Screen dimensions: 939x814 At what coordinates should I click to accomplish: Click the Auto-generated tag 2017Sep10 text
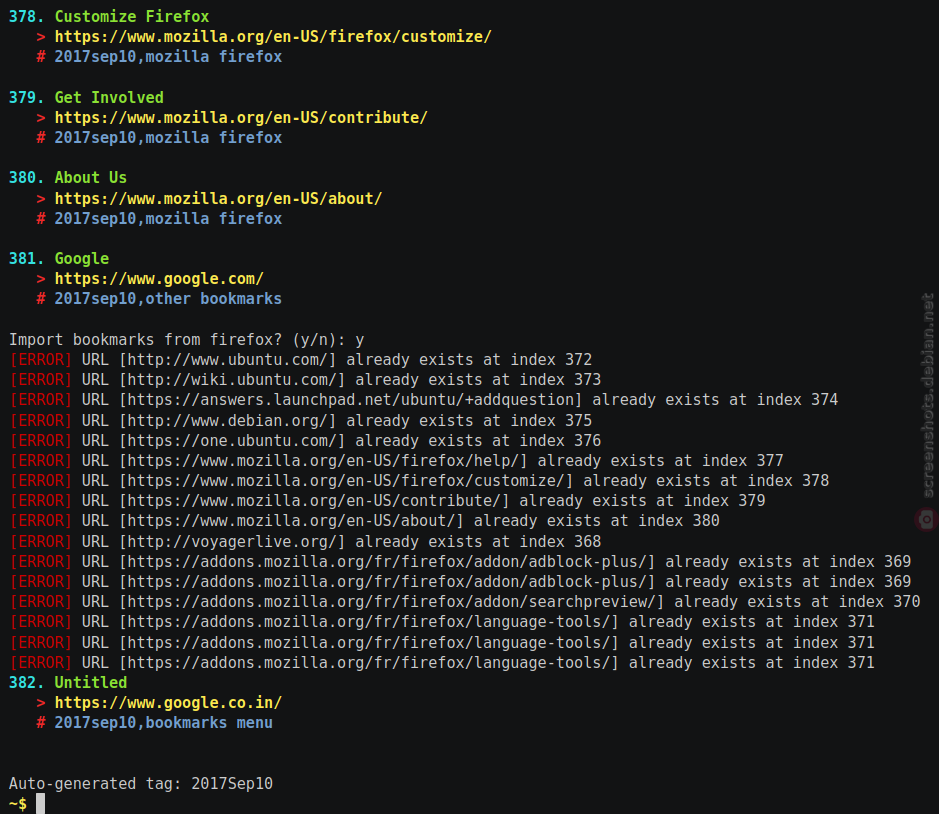[x=141, y=783]
